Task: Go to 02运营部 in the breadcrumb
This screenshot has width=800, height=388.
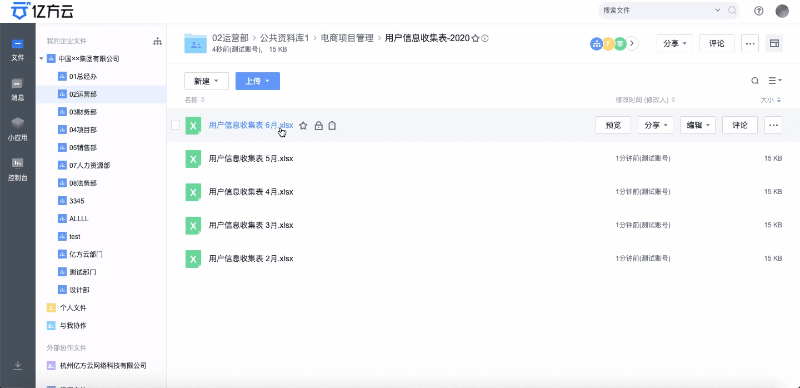Action: [231, 38]
